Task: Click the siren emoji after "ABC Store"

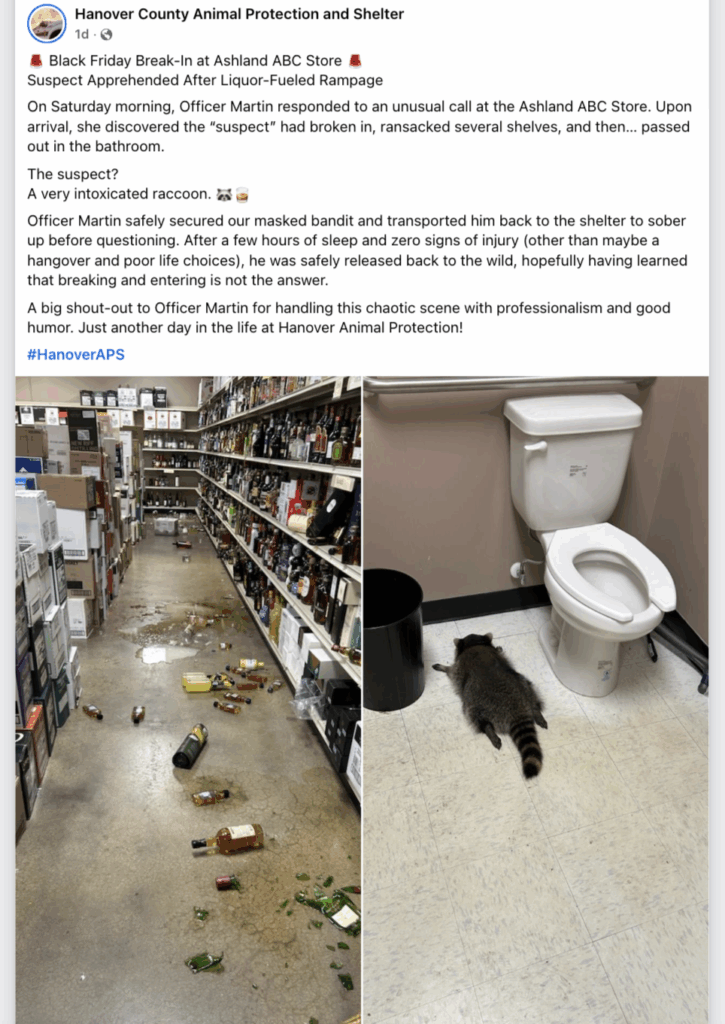Action: (355, 61)
